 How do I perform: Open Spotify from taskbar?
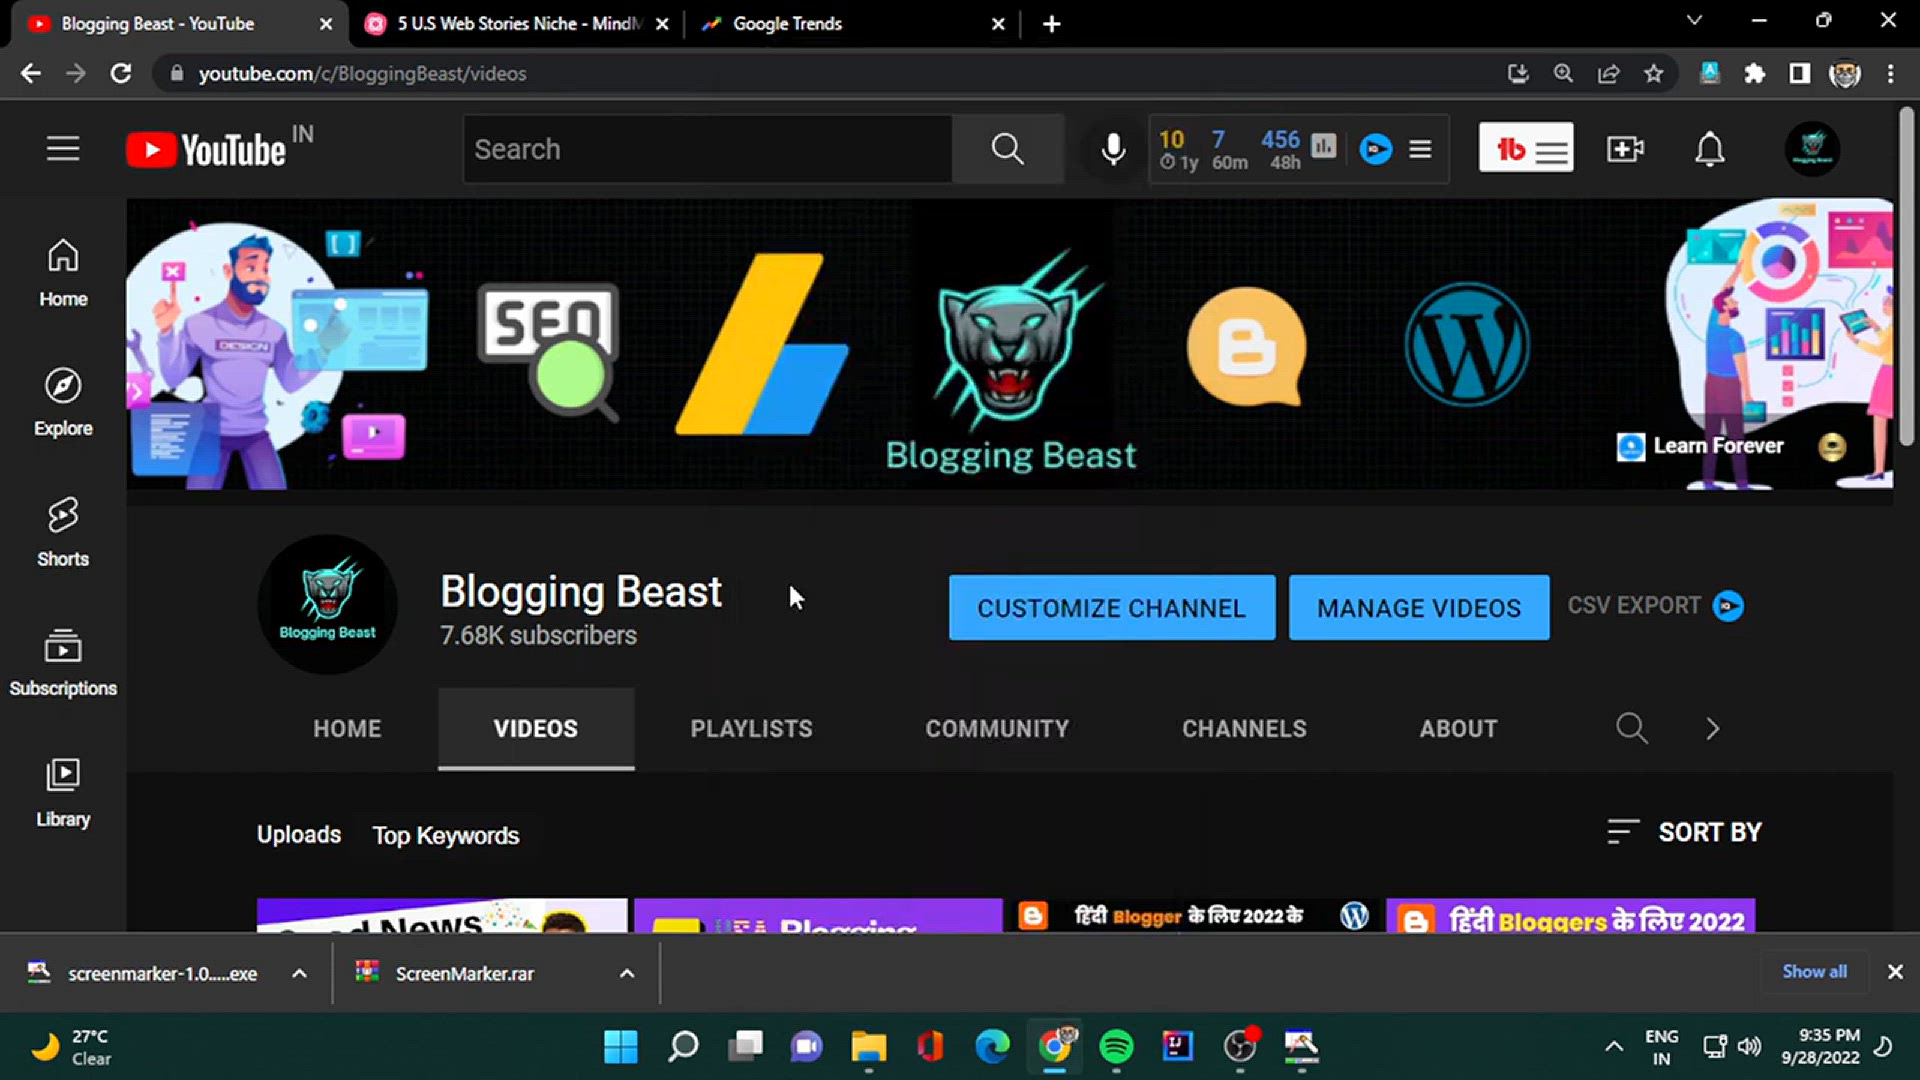[1116, 1046]
